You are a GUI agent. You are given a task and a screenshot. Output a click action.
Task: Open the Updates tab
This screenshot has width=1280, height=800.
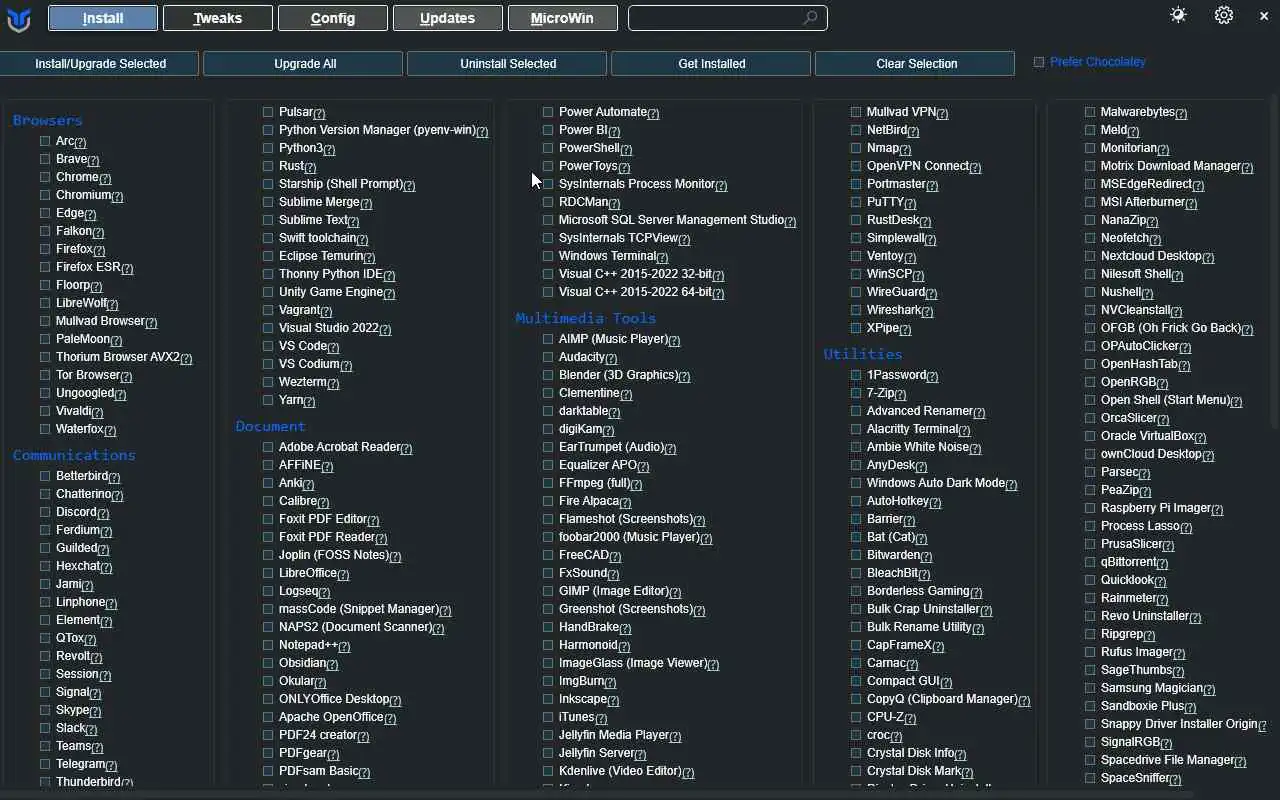[x=448, y=18]
